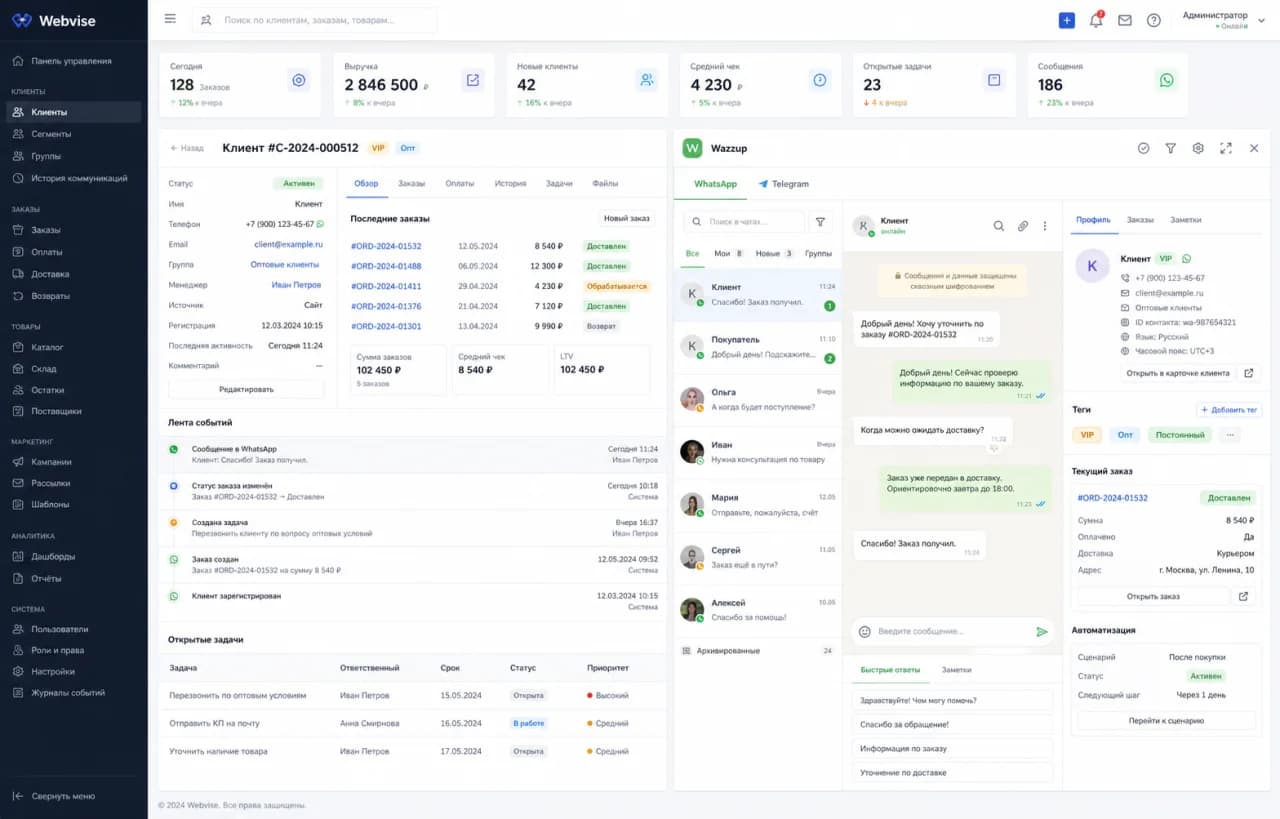Open Wazzup settings gear icon
This screenshot has height=819, width=1280.
pos(1198,148)
